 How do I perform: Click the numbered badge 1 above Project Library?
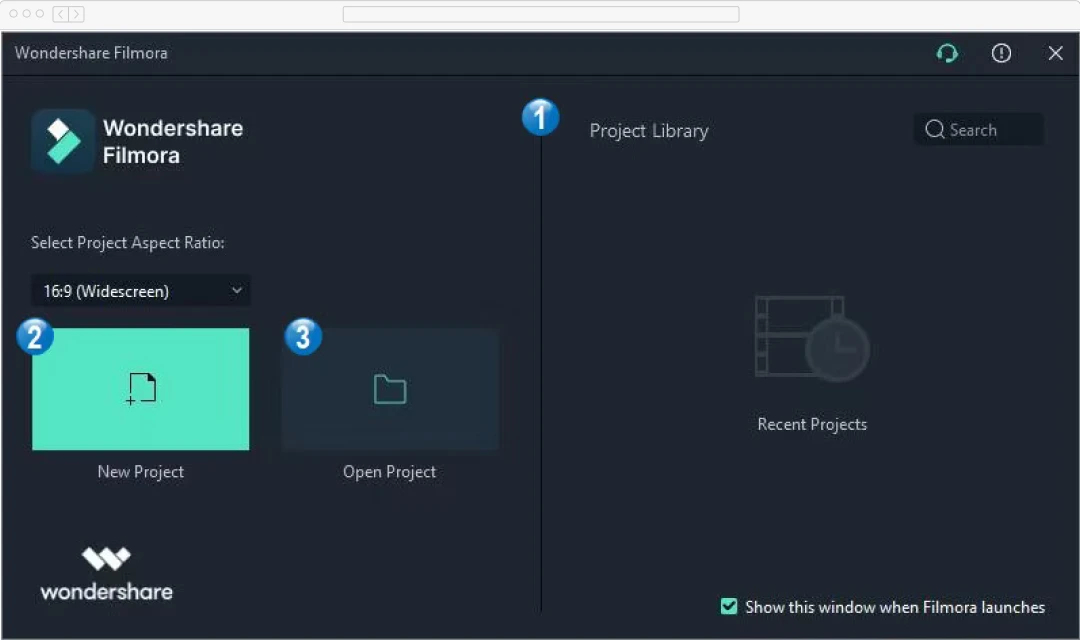[540, 117]
